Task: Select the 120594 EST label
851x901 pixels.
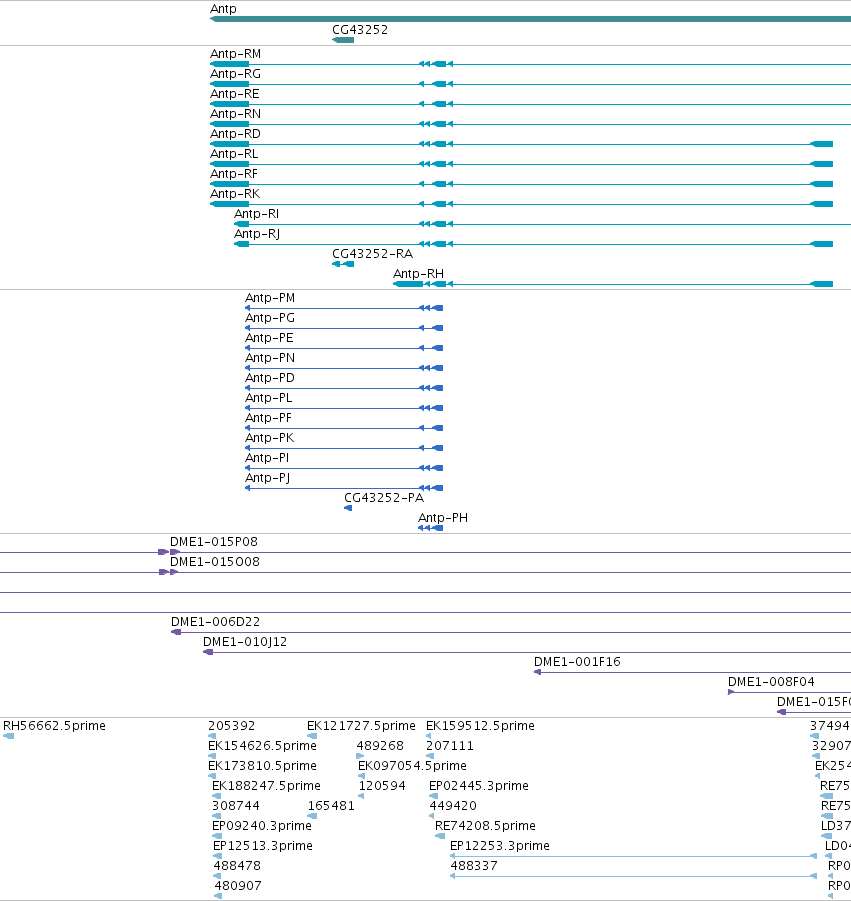Action: [x=382, y=786]
